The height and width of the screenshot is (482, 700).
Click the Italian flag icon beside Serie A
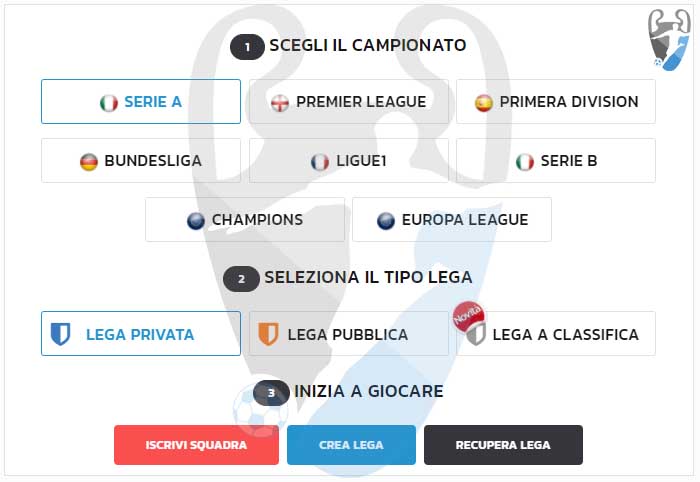tap(109, 102)
